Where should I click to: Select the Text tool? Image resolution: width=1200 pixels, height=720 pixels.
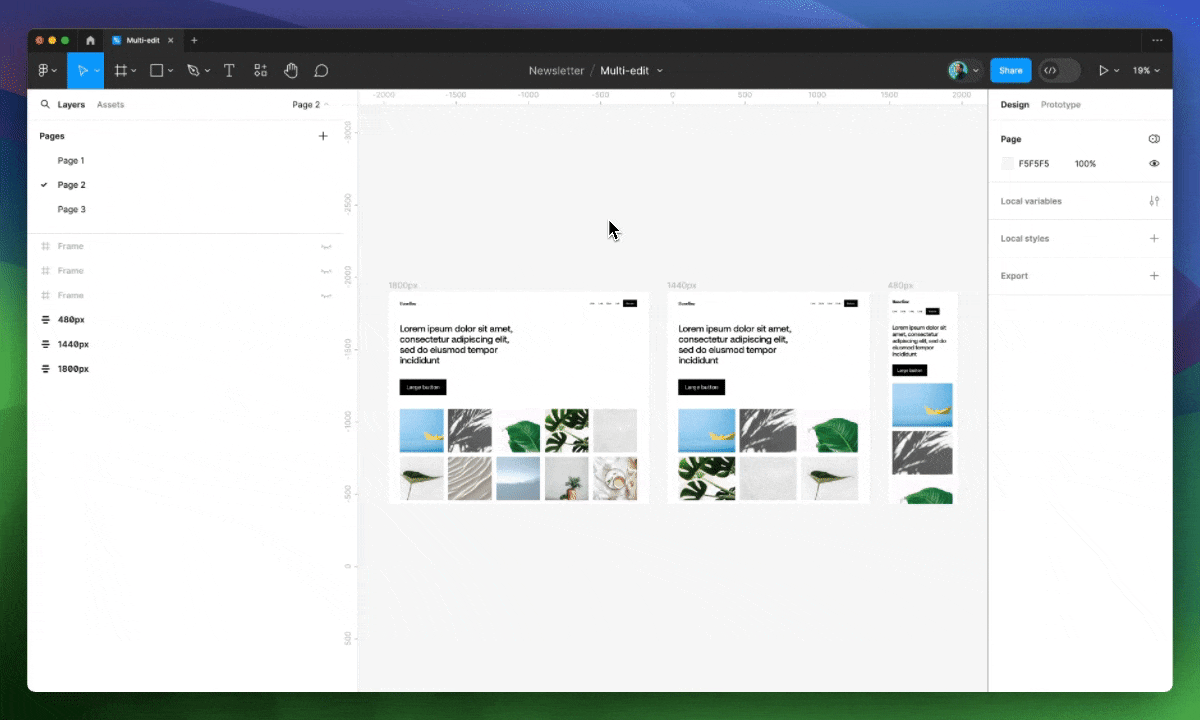click(229, 71)
